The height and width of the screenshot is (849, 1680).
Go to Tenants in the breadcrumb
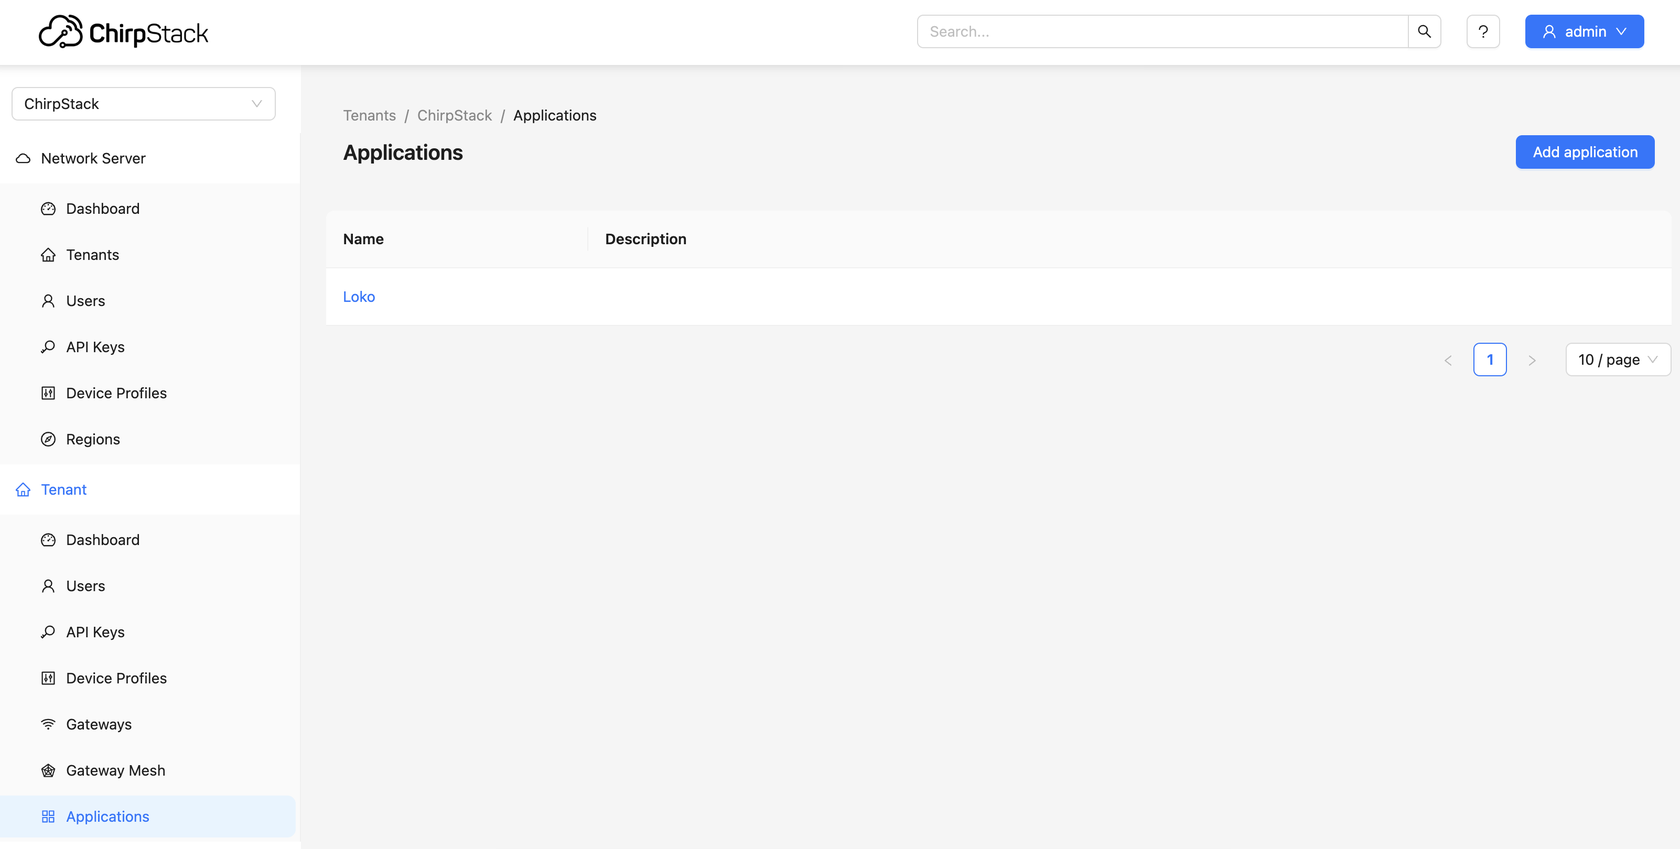click(369, 116)
